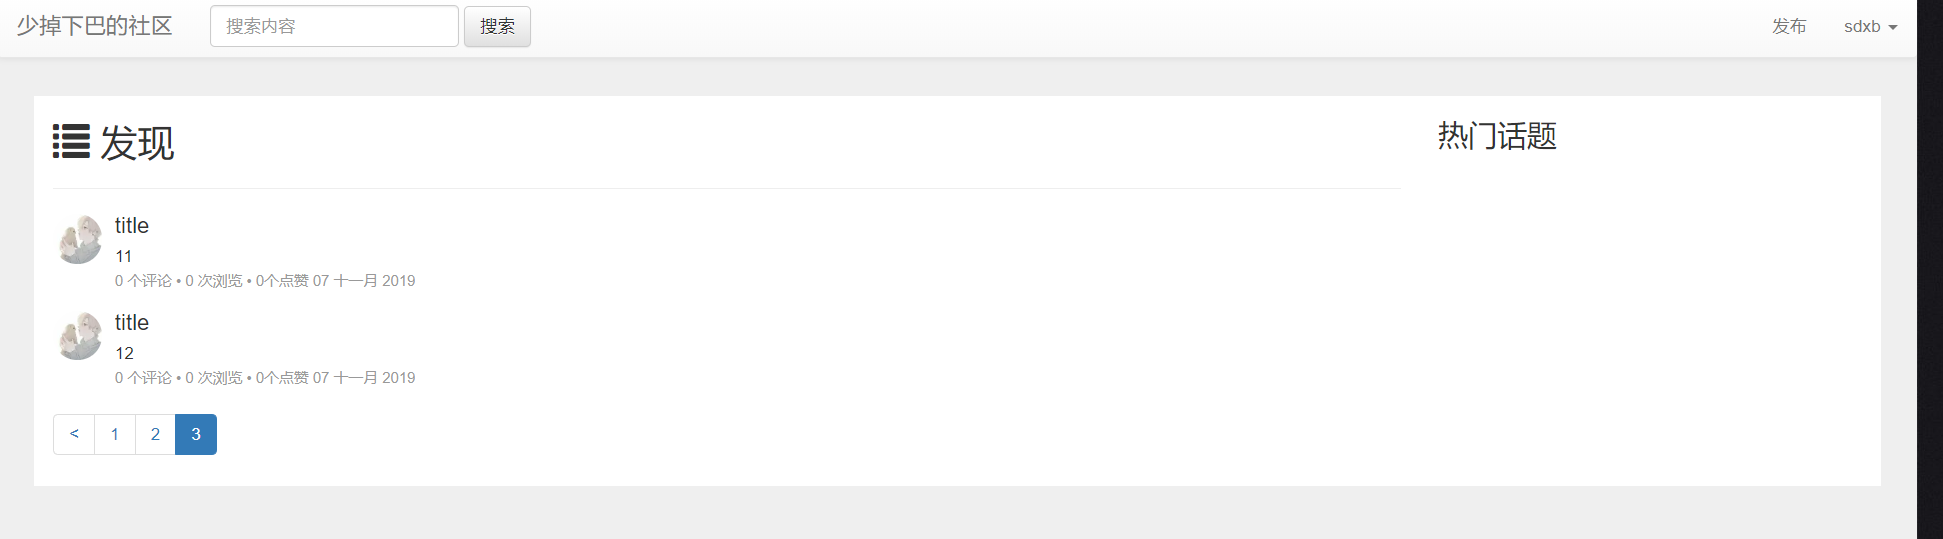Focus the 搜索内容 search field
The width and height of the screenshot is (1943, 539).
click(x=334, y=26)
